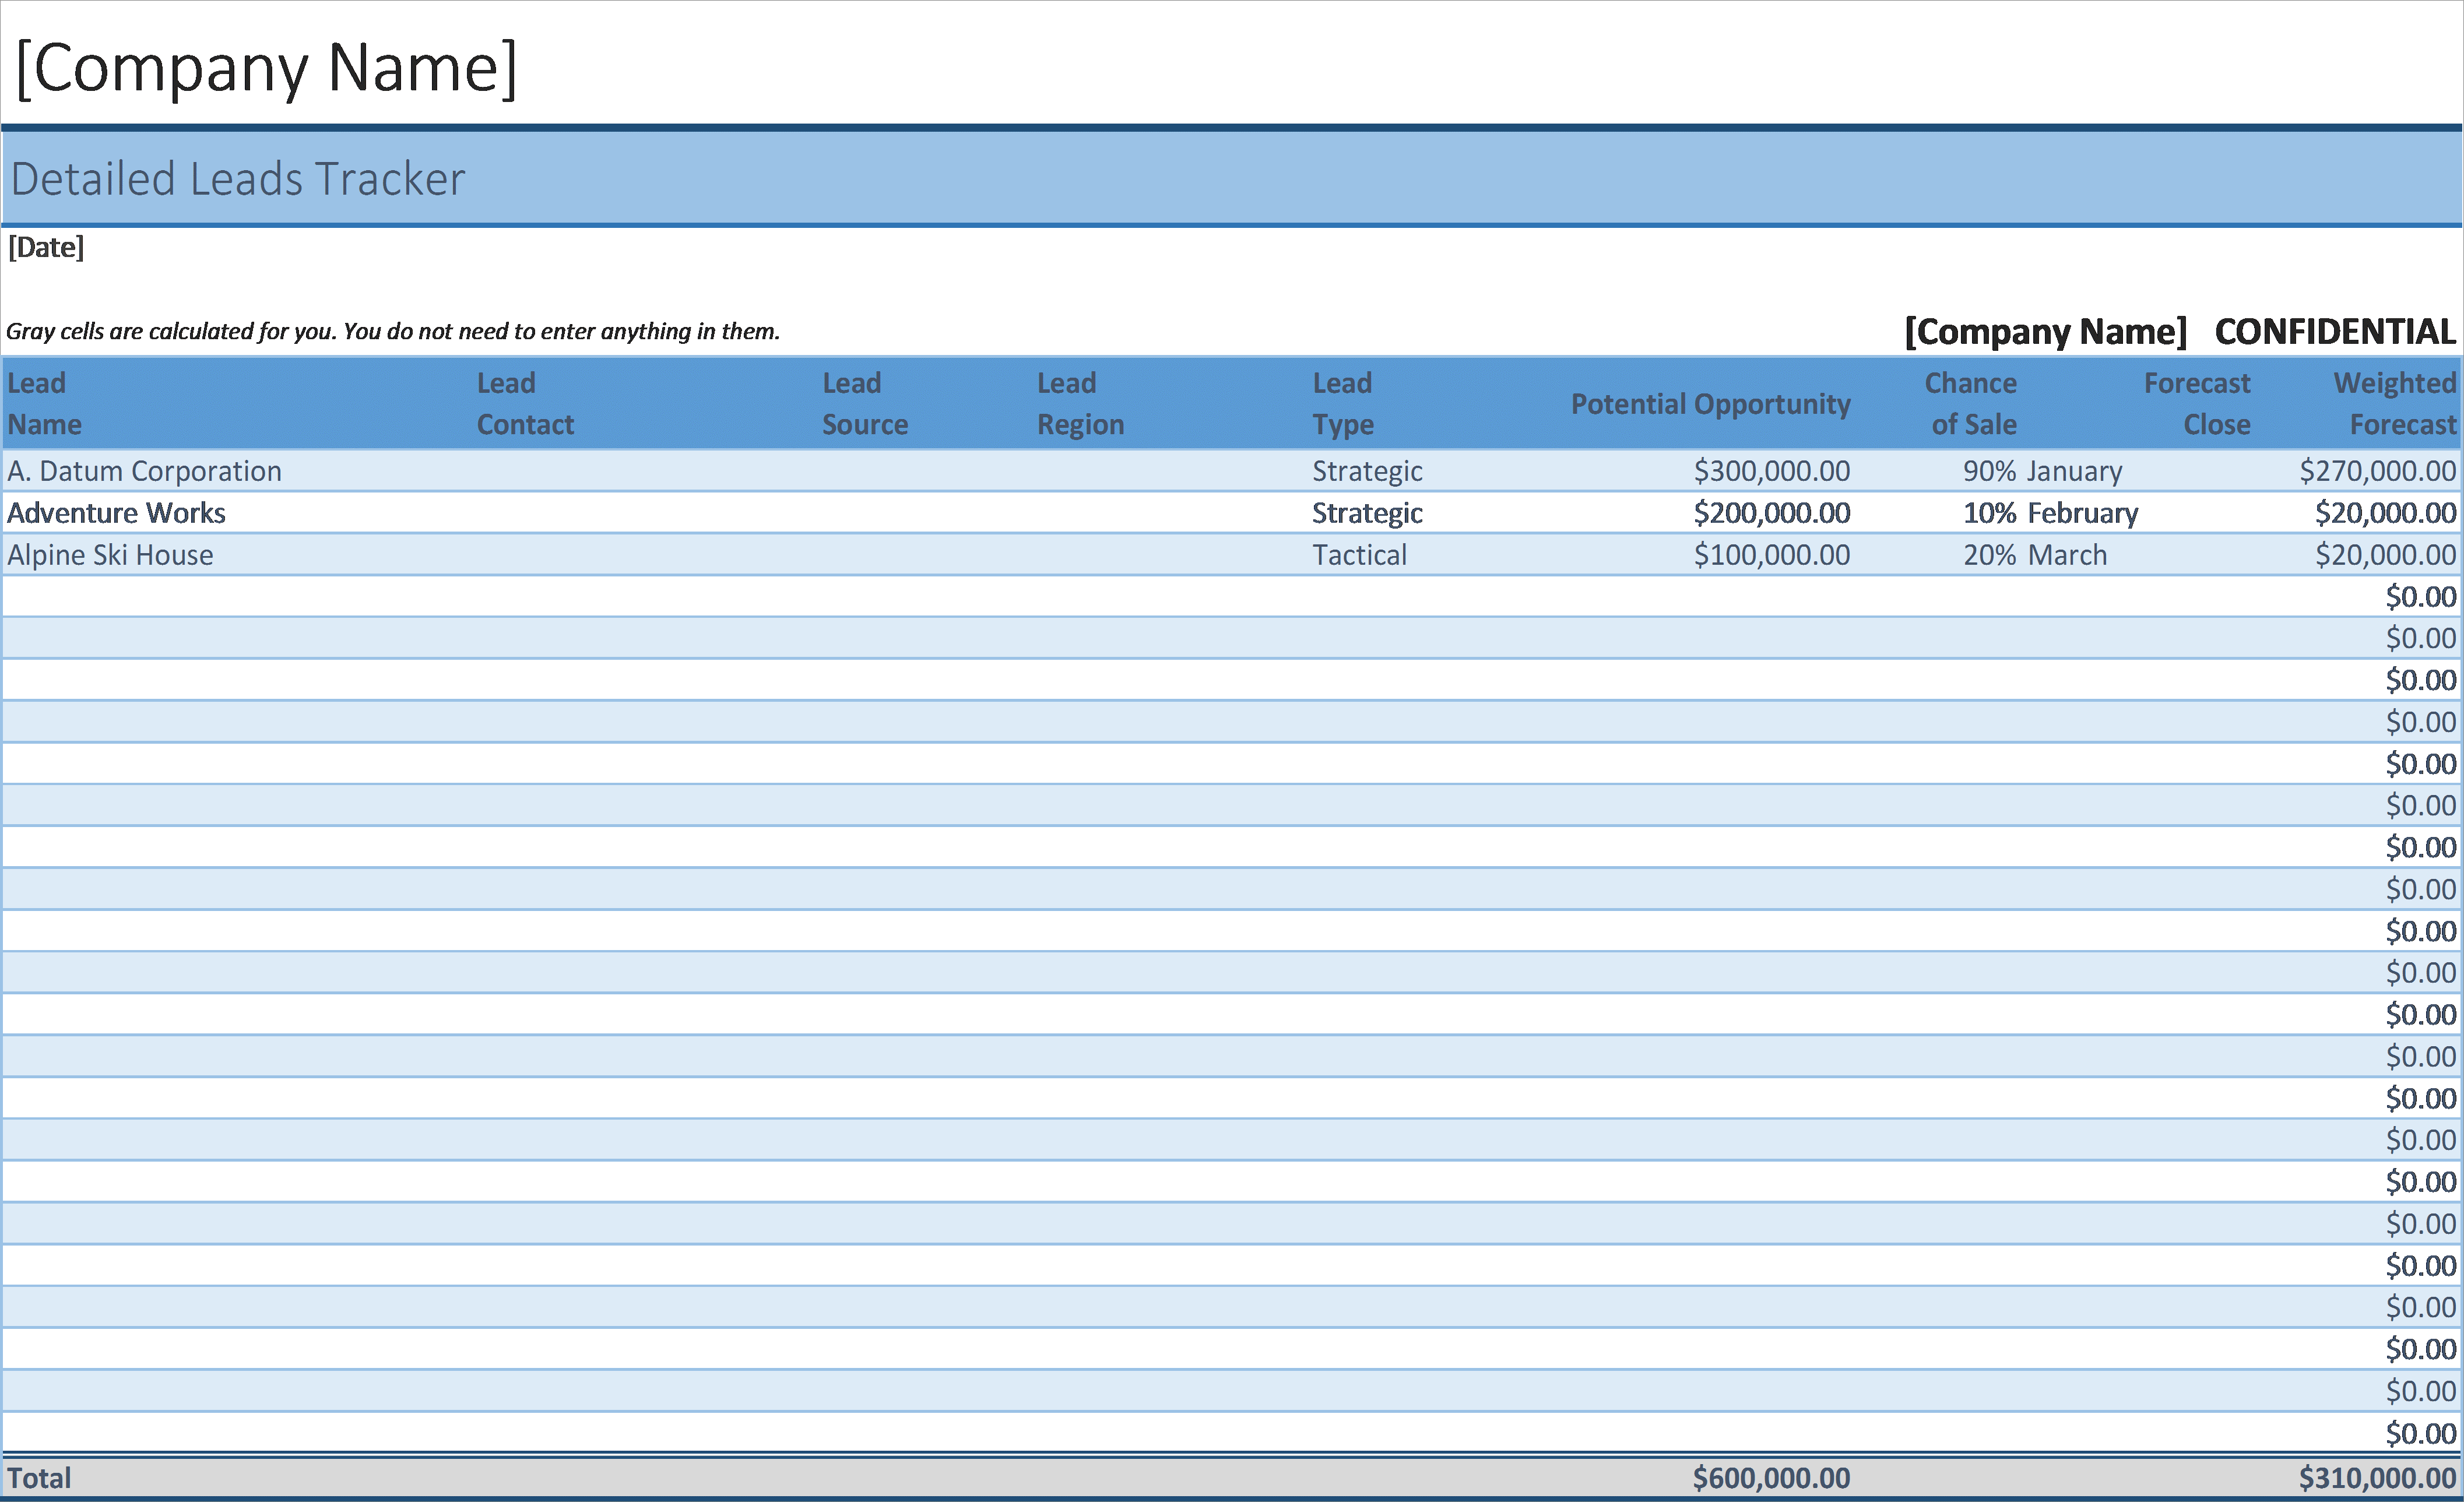Select Strategic type for Adventure Works

1367,513
